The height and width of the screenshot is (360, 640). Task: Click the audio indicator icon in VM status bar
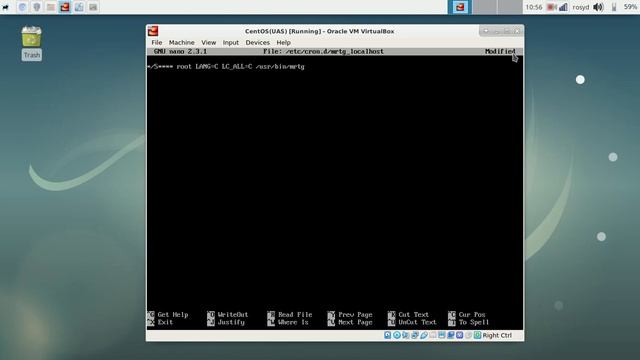tap(405, 335)
